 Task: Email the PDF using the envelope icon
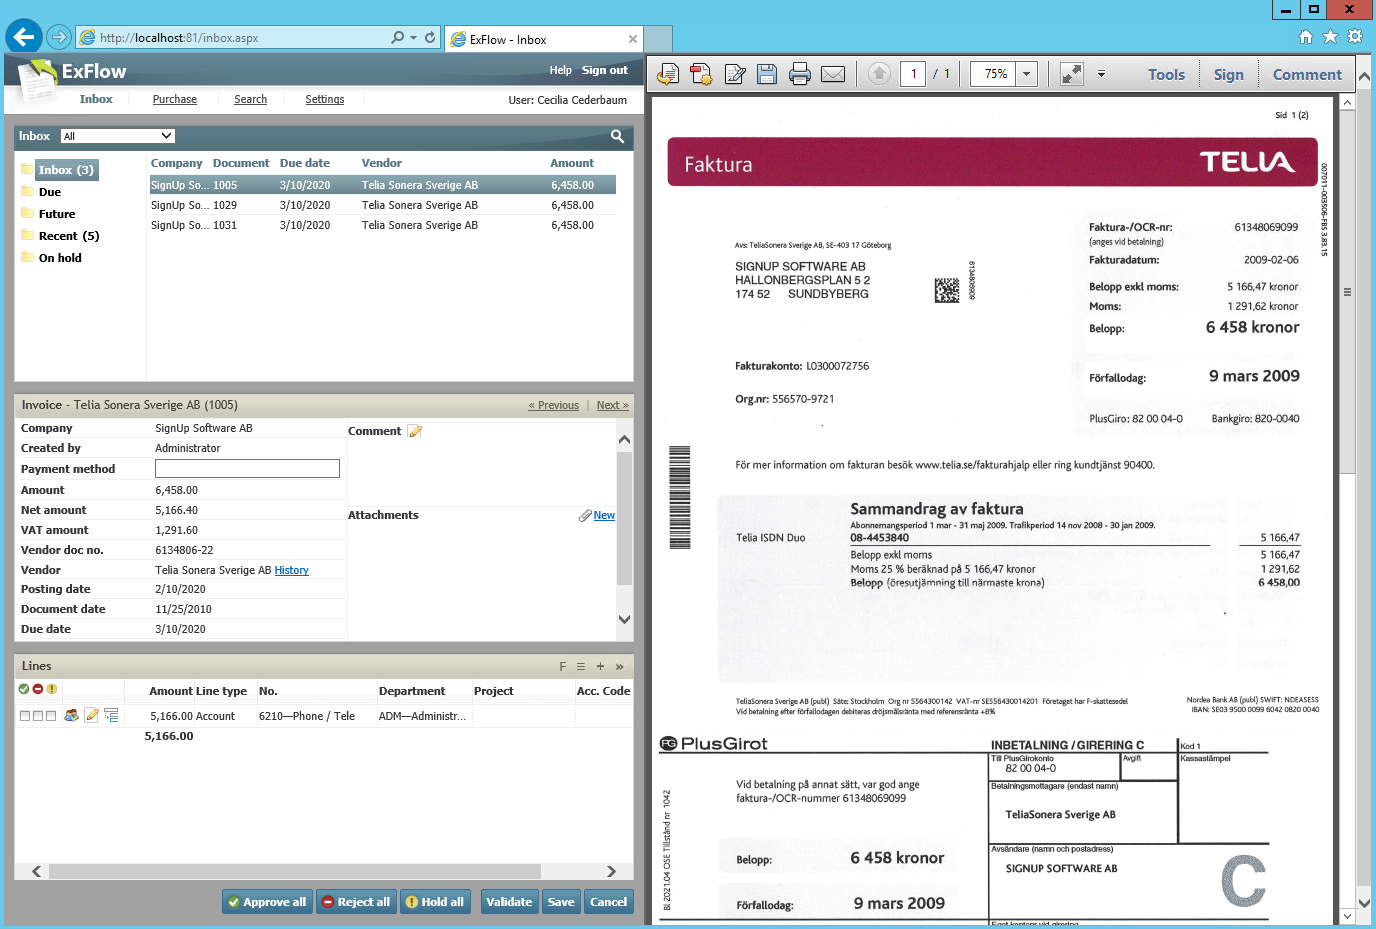pyautogui.click(x=833, y=74)
